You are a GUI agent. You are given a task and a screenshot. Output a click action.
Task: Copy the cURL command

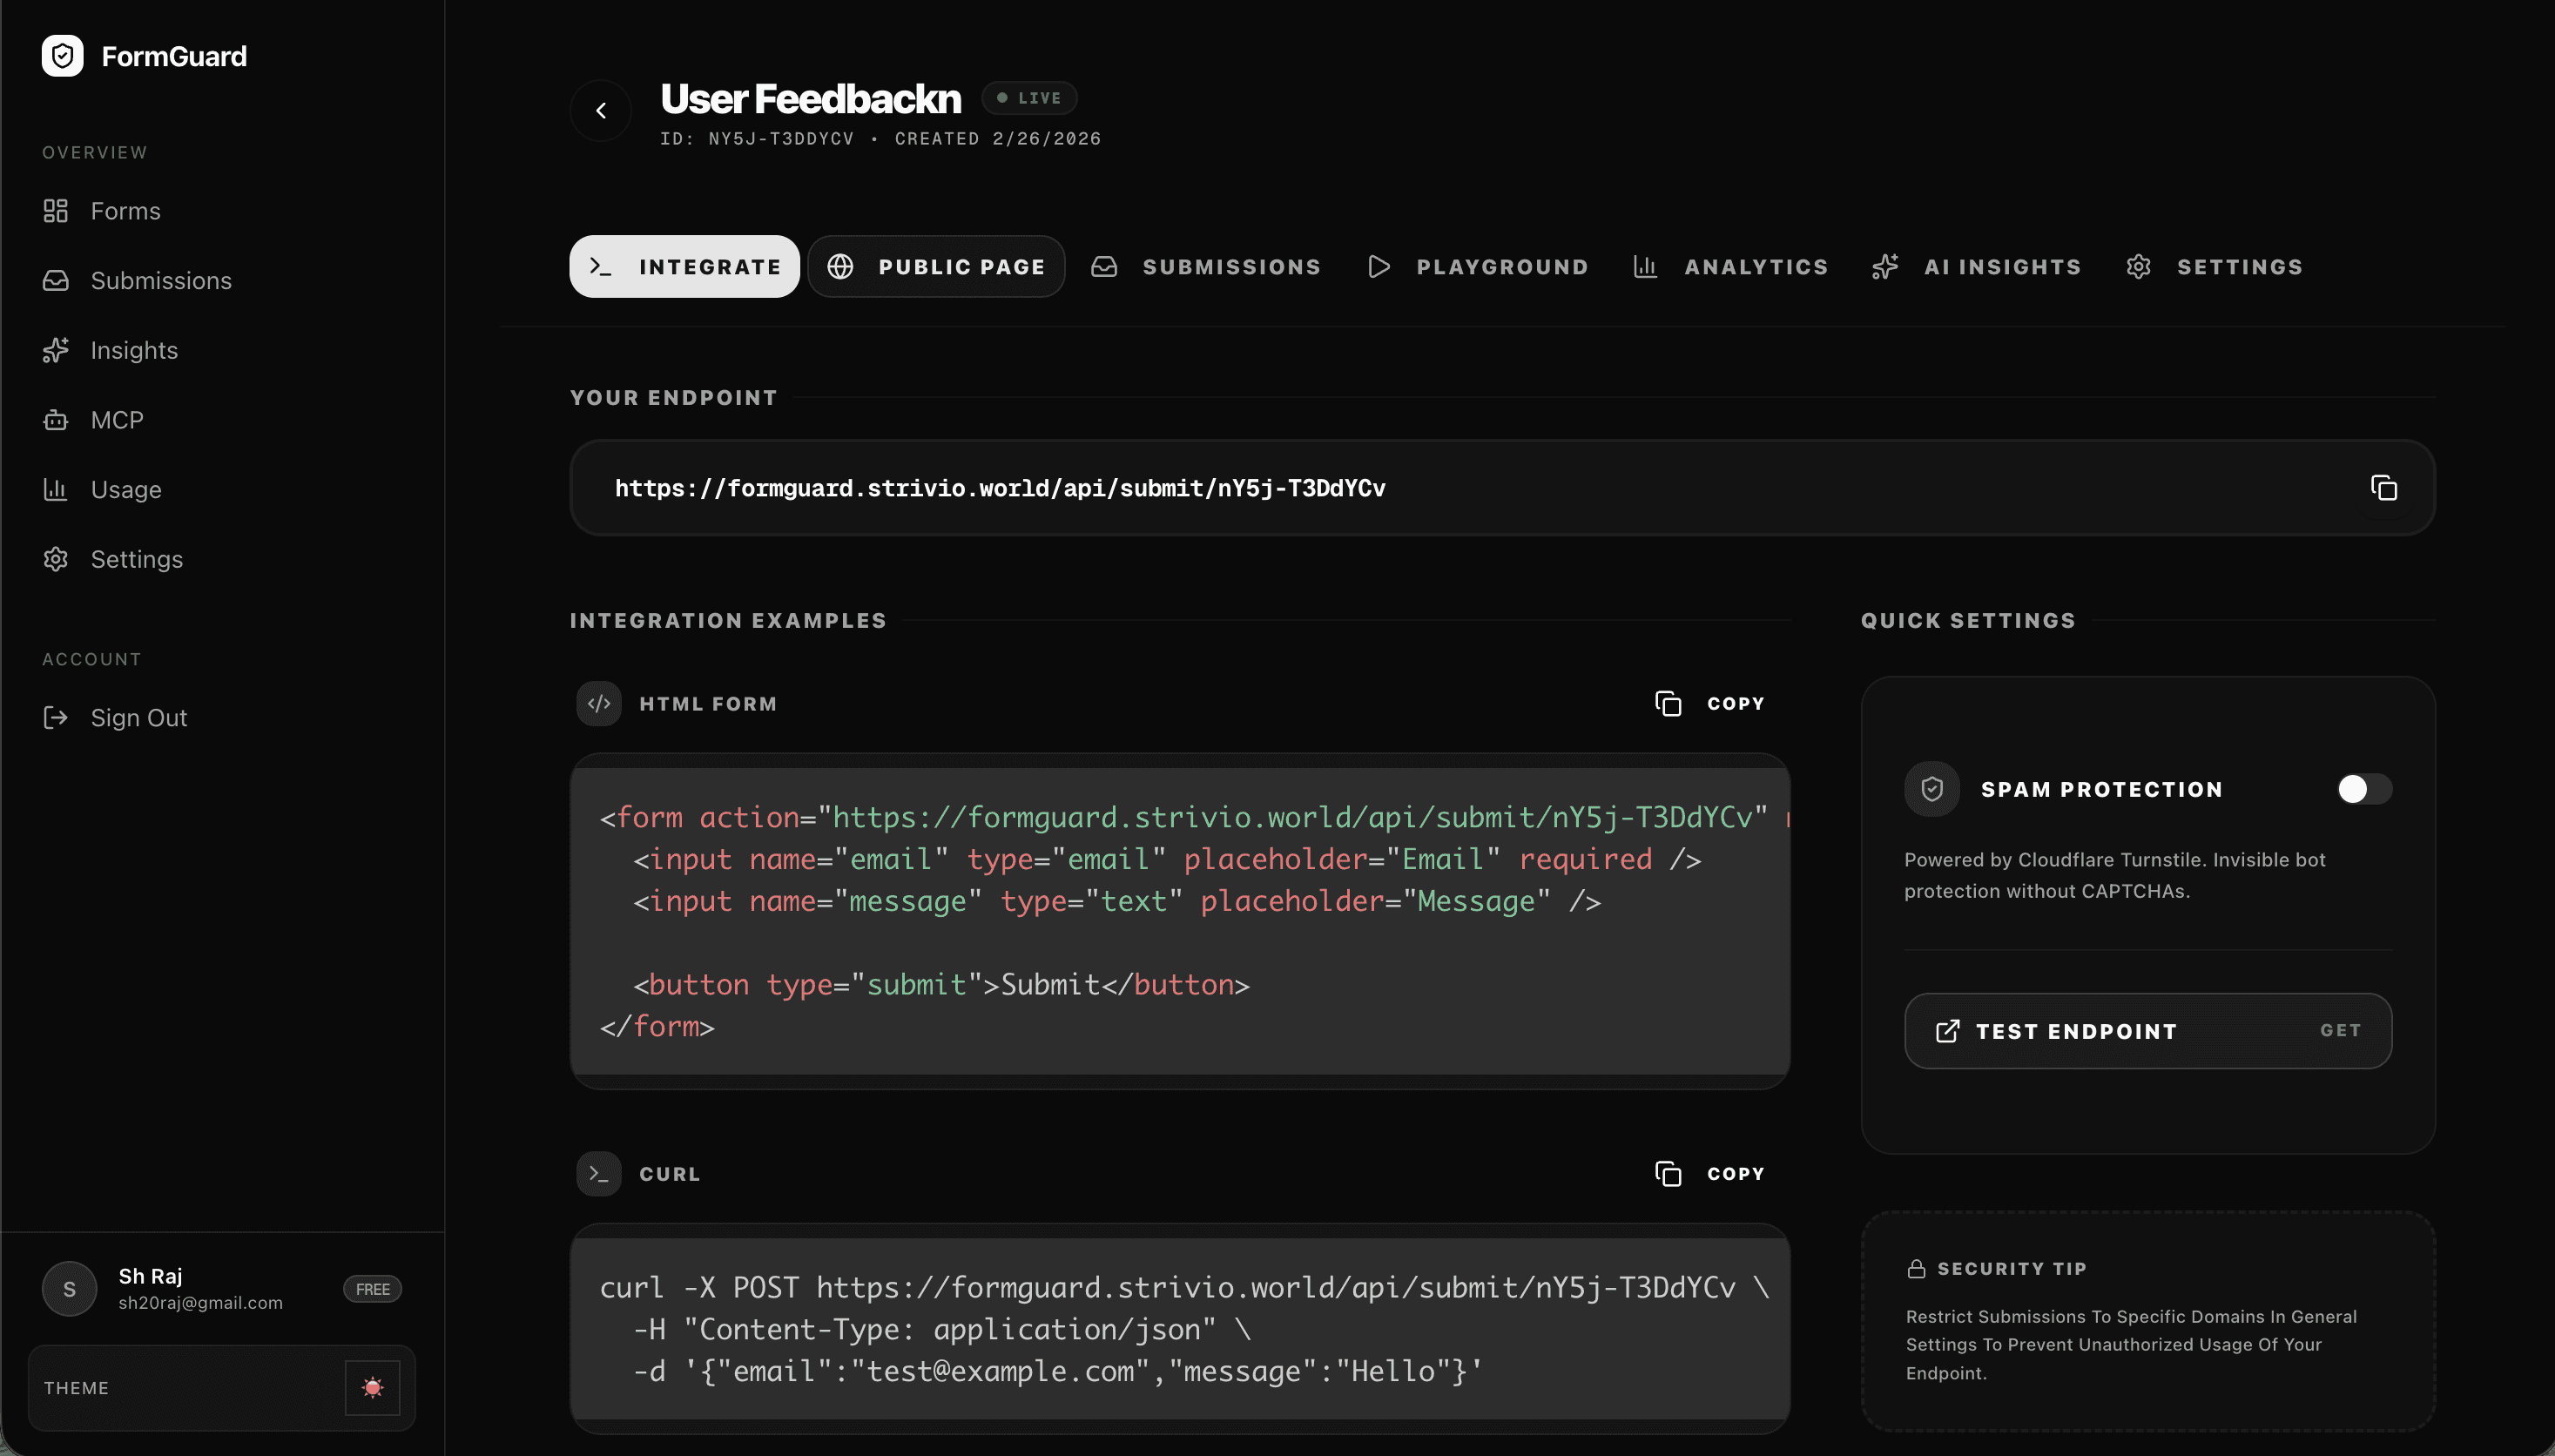click(1709, 1173)
